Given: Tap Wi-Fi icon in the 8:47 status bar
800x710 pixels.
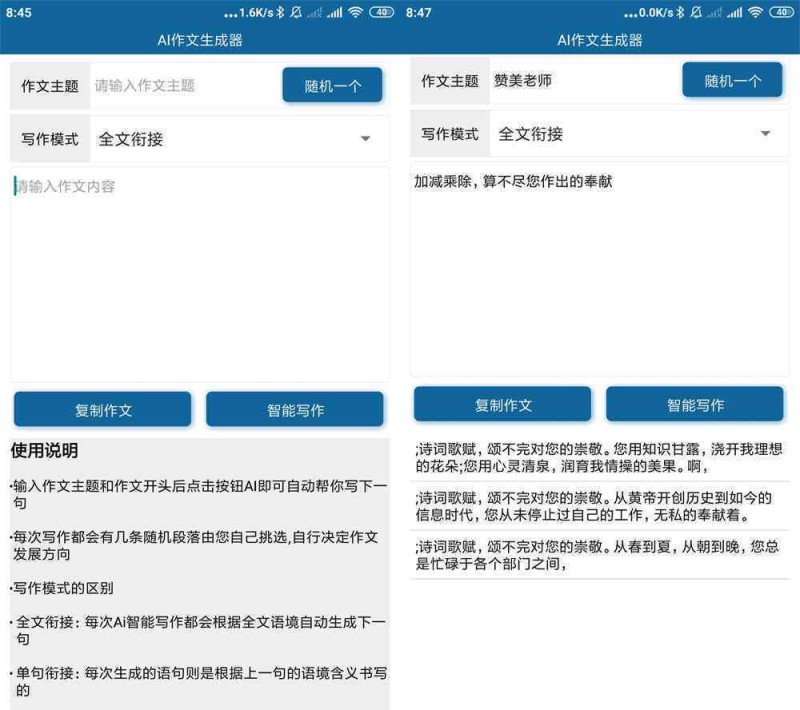Looking at the screenshot, I should 755,12.
